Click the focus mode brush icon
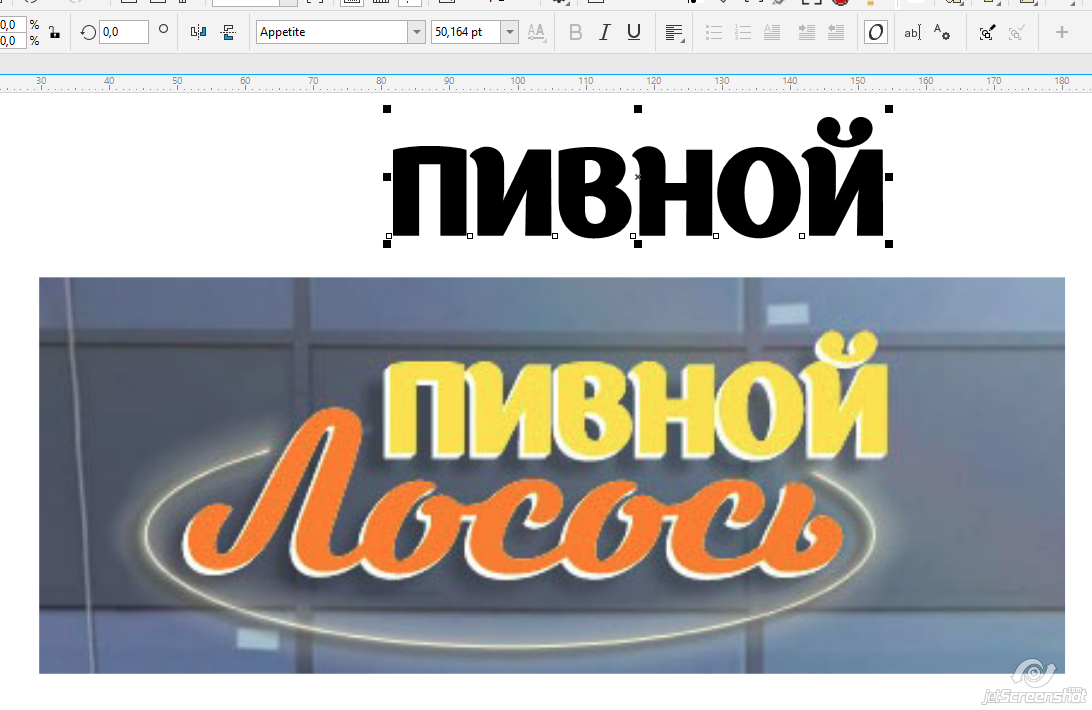Screen dimensions: 1092x710 (x=987, y=33)
